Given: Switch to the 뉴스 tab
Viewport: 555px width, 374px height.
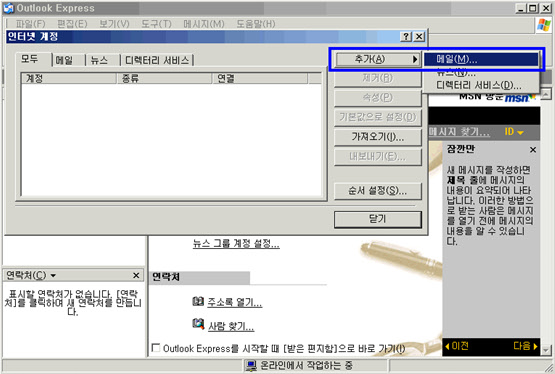Looking at the screenshot, I should 99,60.
